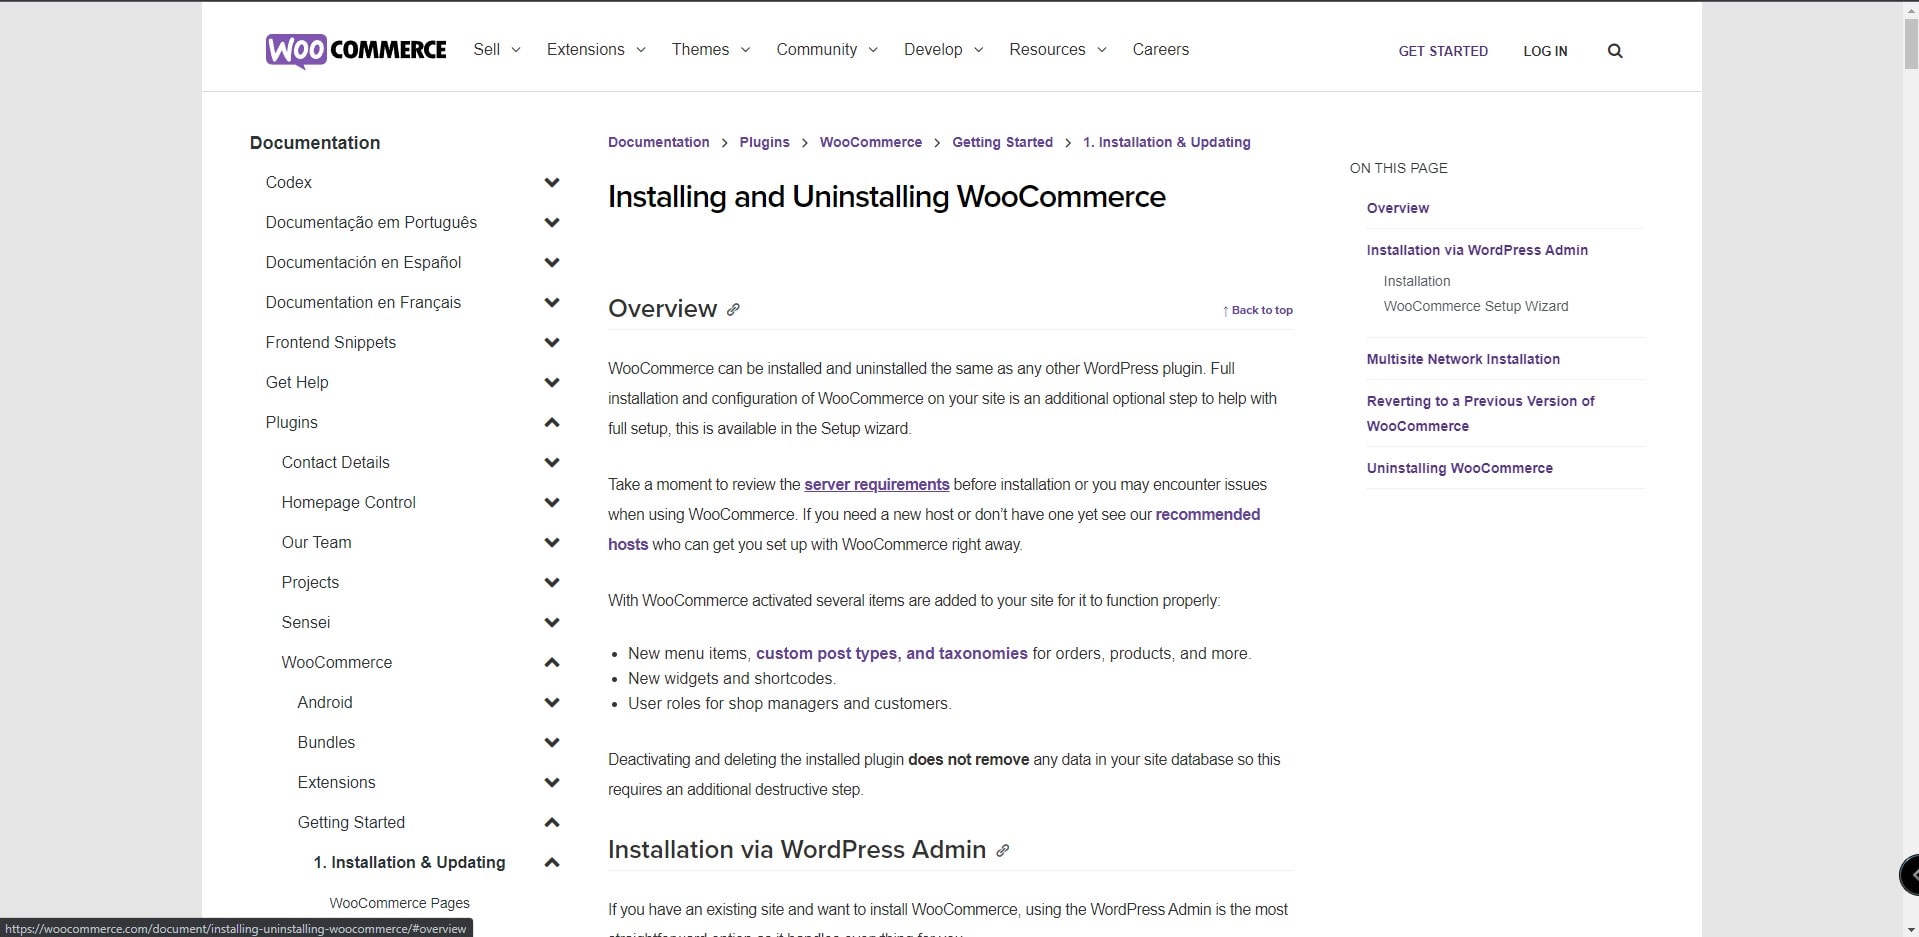This screenshot has width=1919, height=937.
Task: Expand Bundles chevron
Action: click(552, 743)
